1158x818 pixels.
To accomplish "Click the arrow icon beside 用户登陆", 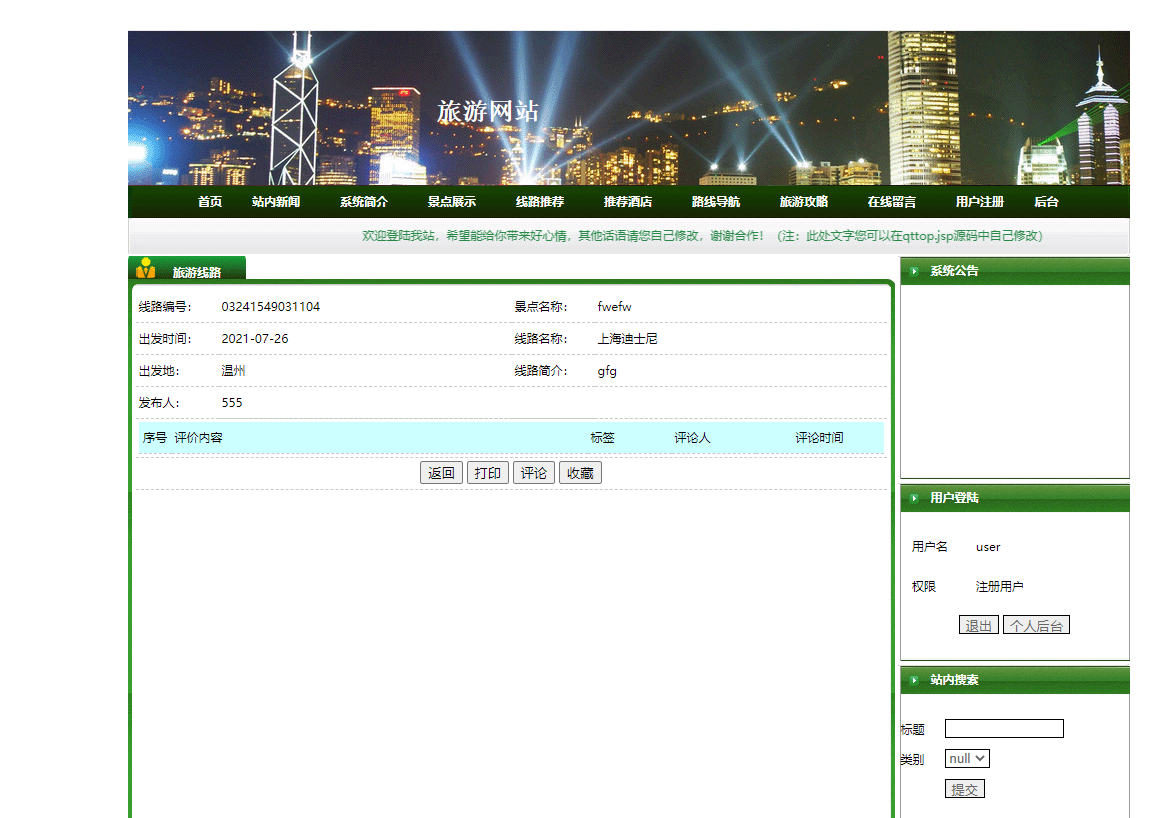I will pyautogui.click(x=913, y=497).
